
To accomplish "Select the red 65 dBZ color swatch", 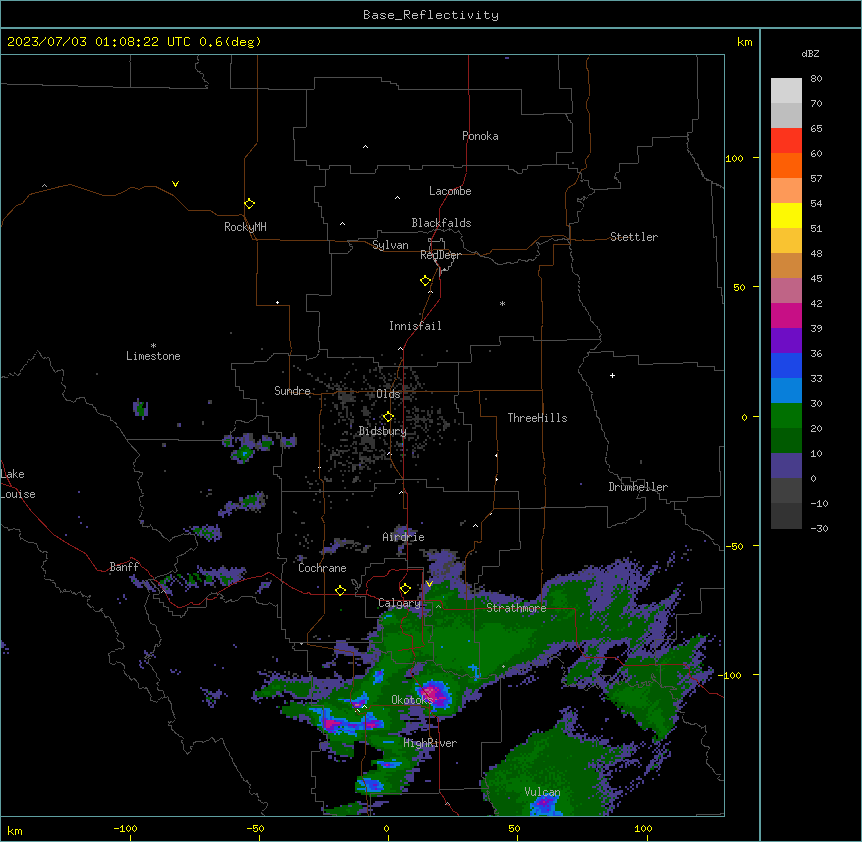I will point(786,140).
